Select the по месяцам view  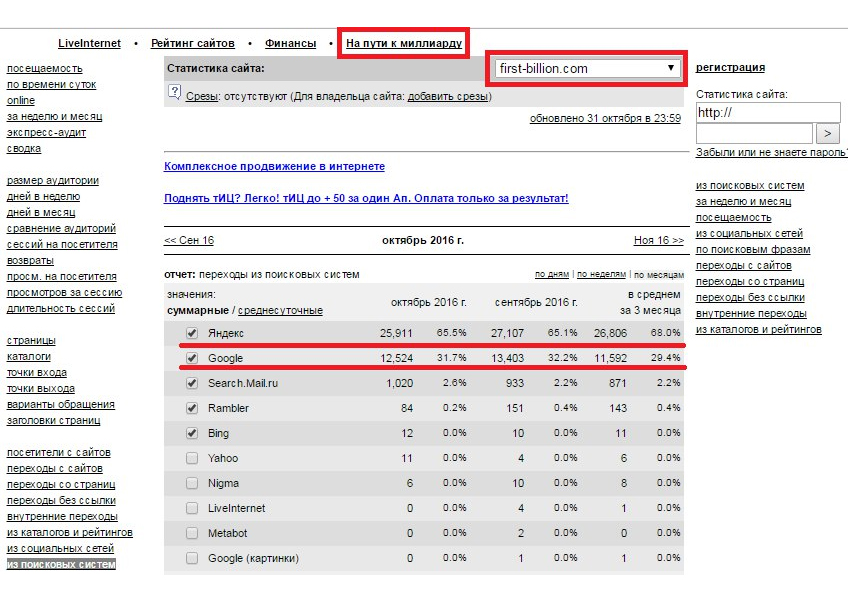click(658, 275)
